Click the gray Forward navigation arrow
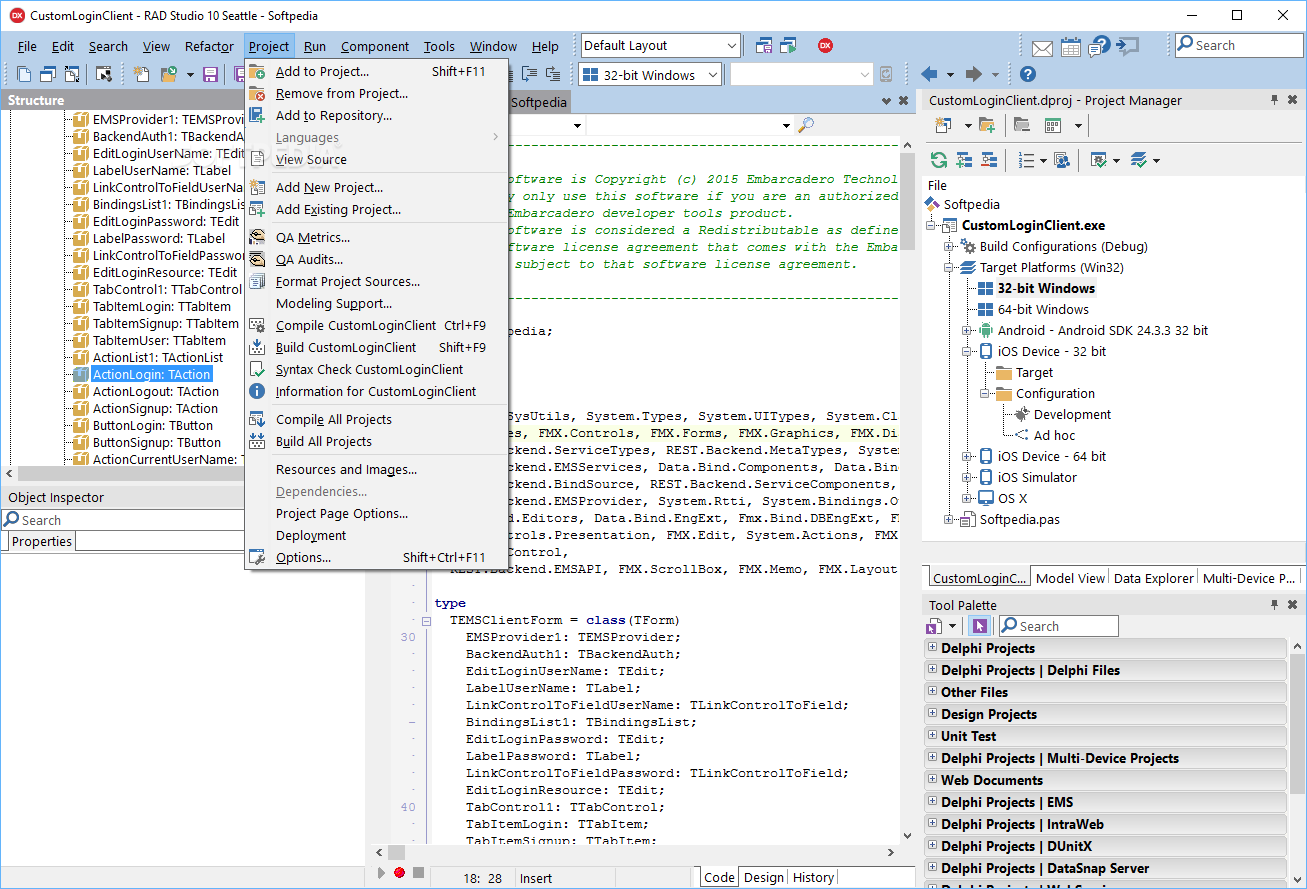Viewport: 1307px width, 889px height. tap(973, 74)
